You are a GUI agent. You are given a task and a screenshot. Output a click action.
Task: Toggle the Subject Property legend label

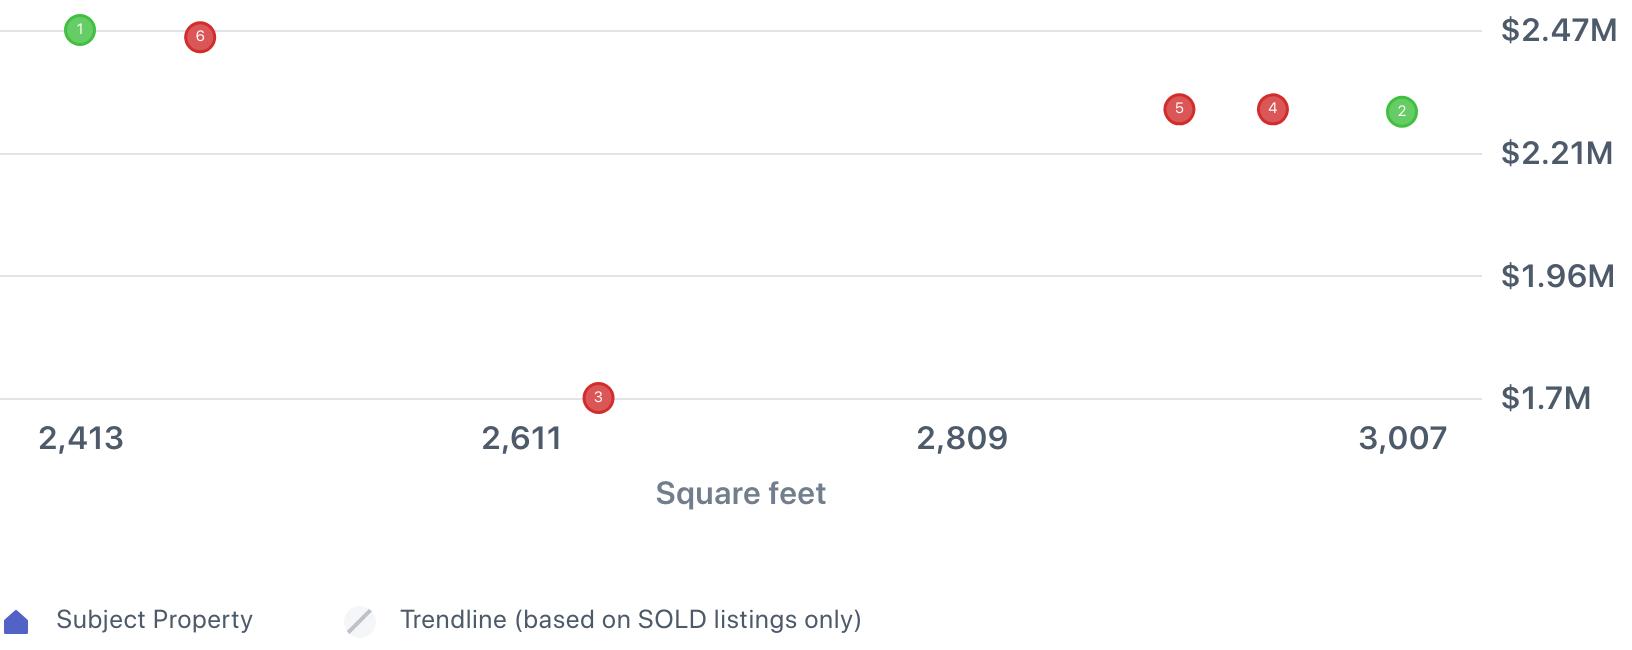(x=154, y=620)
